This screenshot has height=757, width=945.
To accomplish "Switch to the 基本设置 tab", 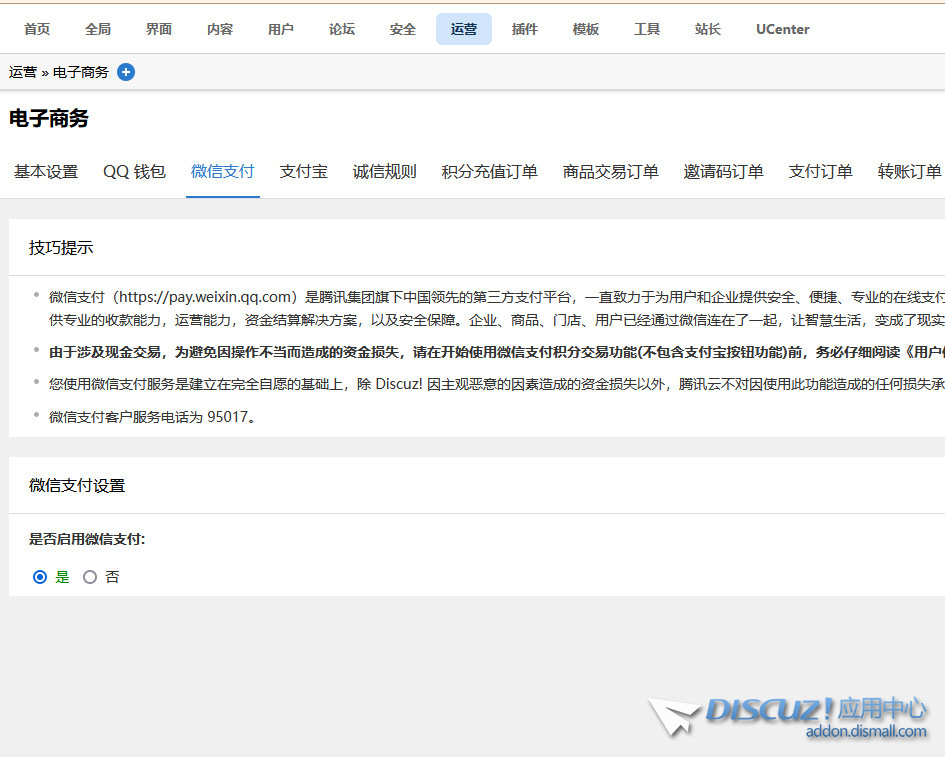I will [x=45, y=171].
